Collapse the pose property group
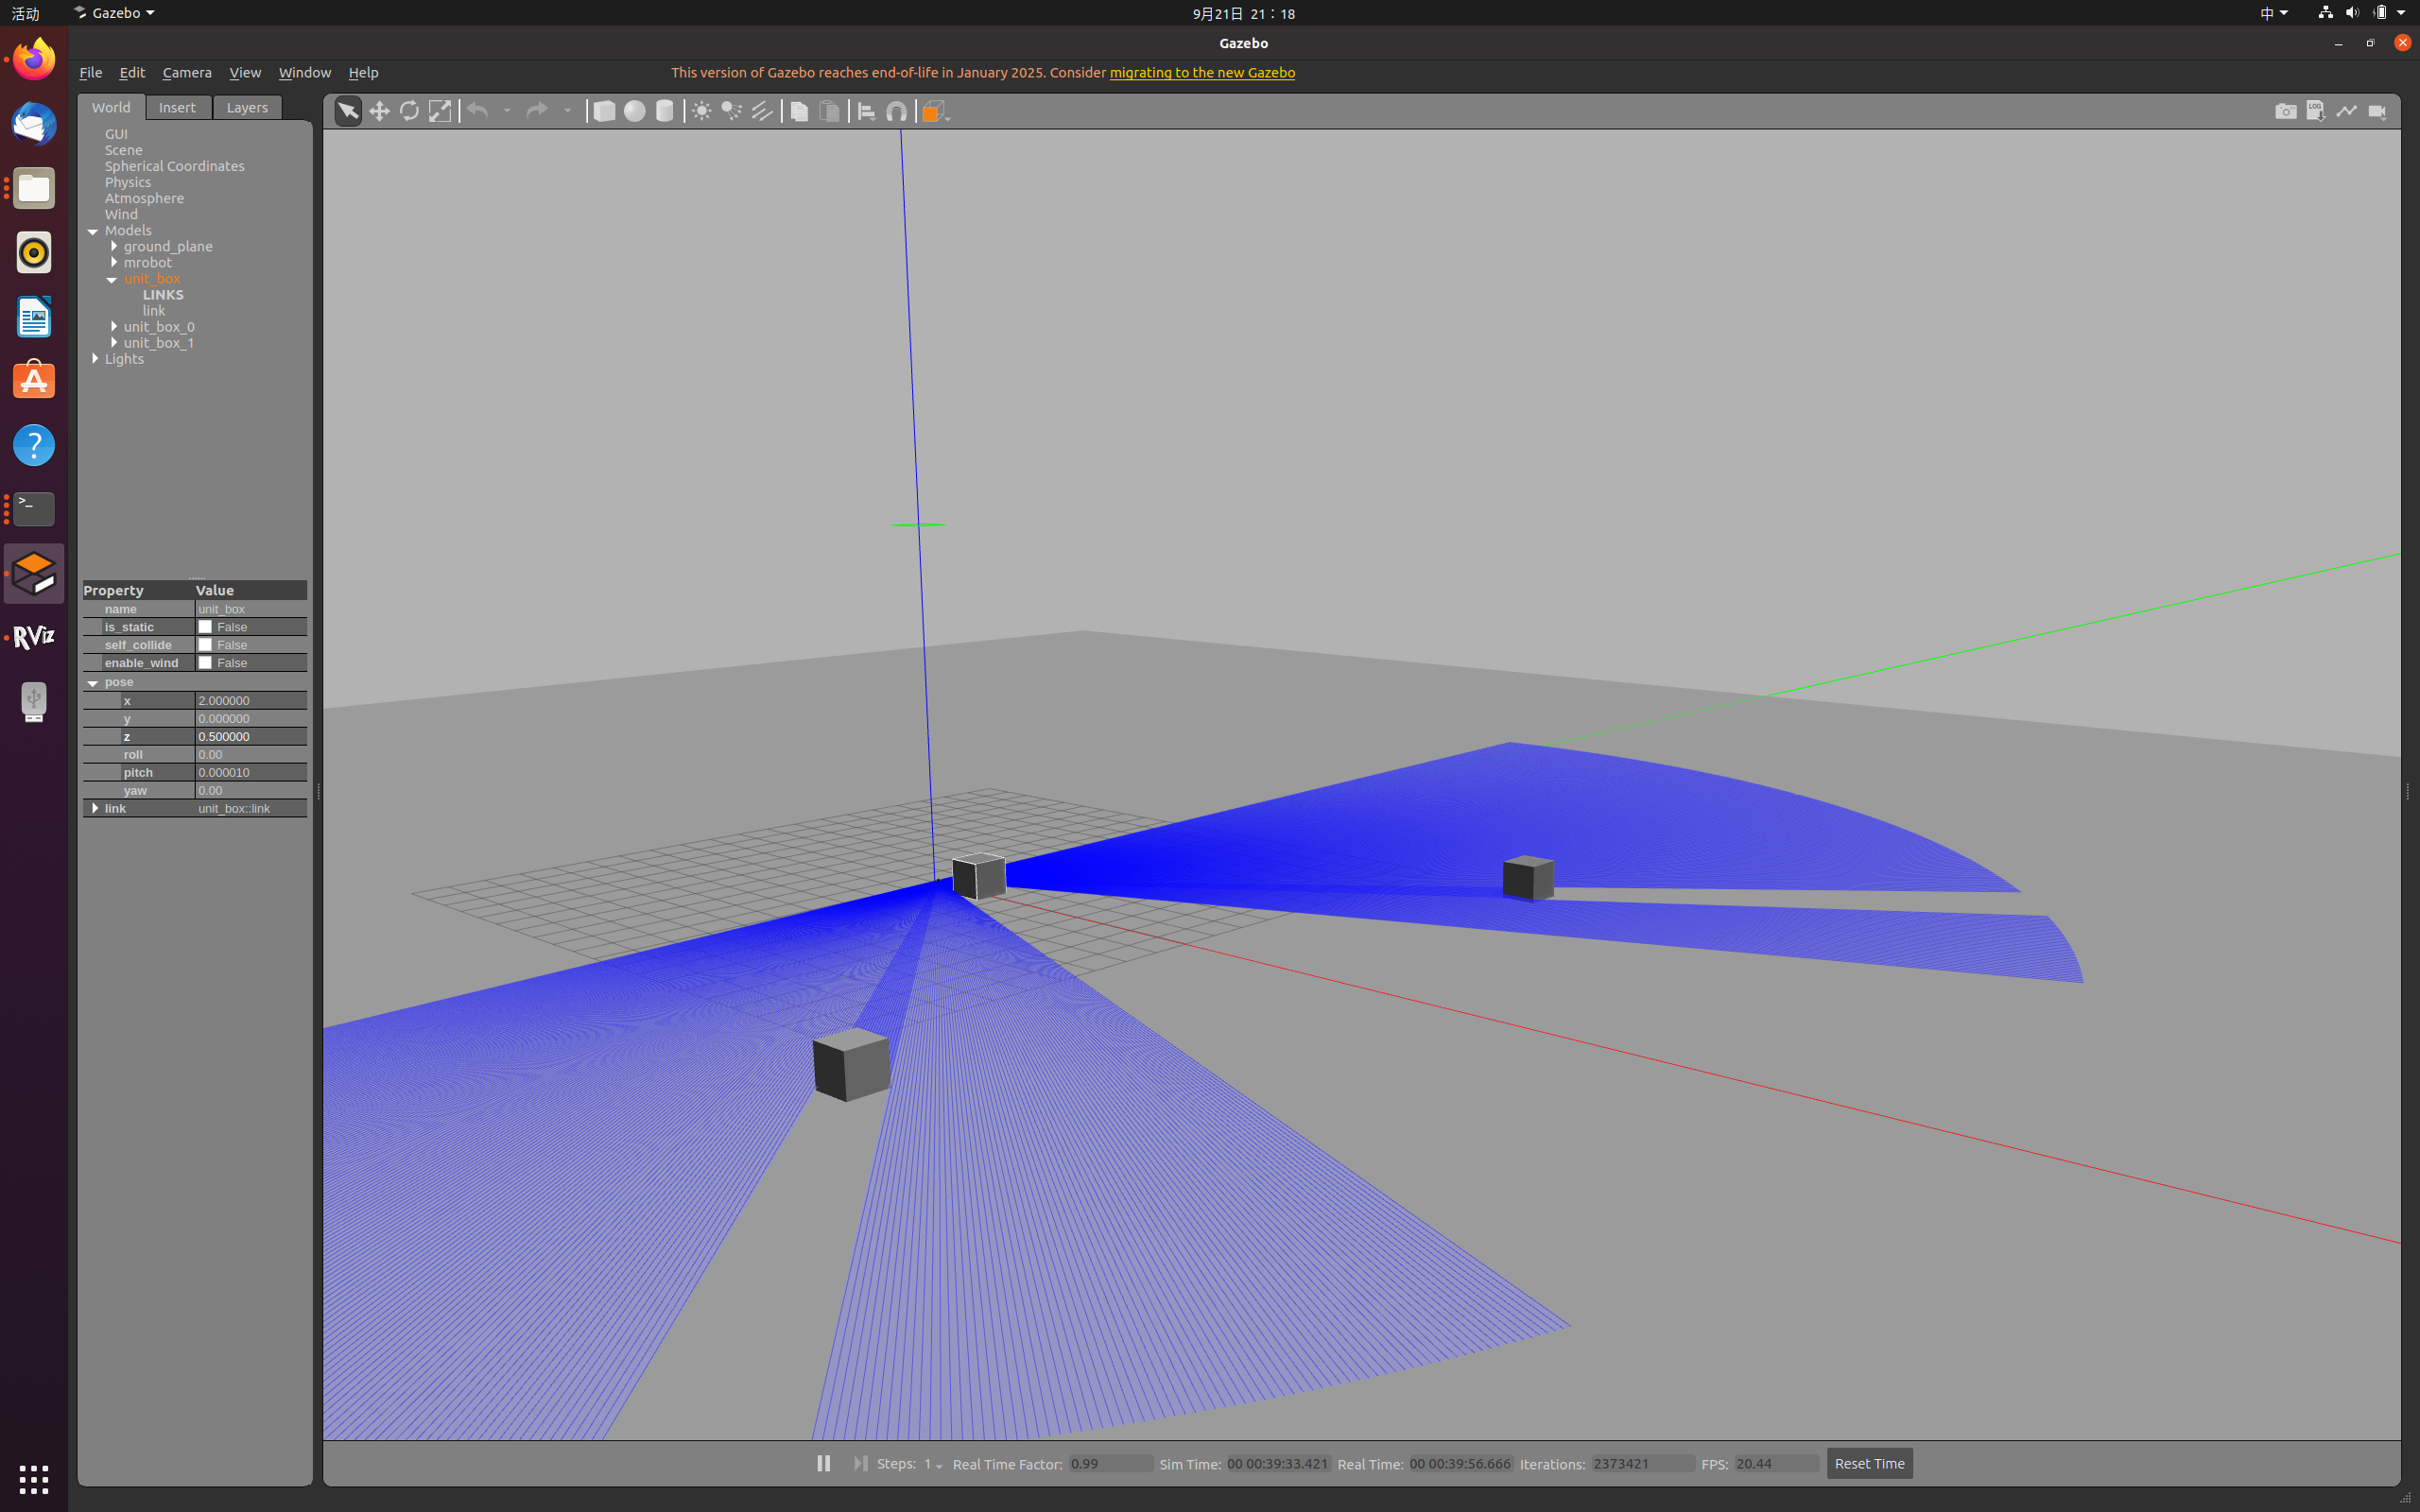The width and height of the screenshot is (2420, 1512). click(x=93, y=682)
